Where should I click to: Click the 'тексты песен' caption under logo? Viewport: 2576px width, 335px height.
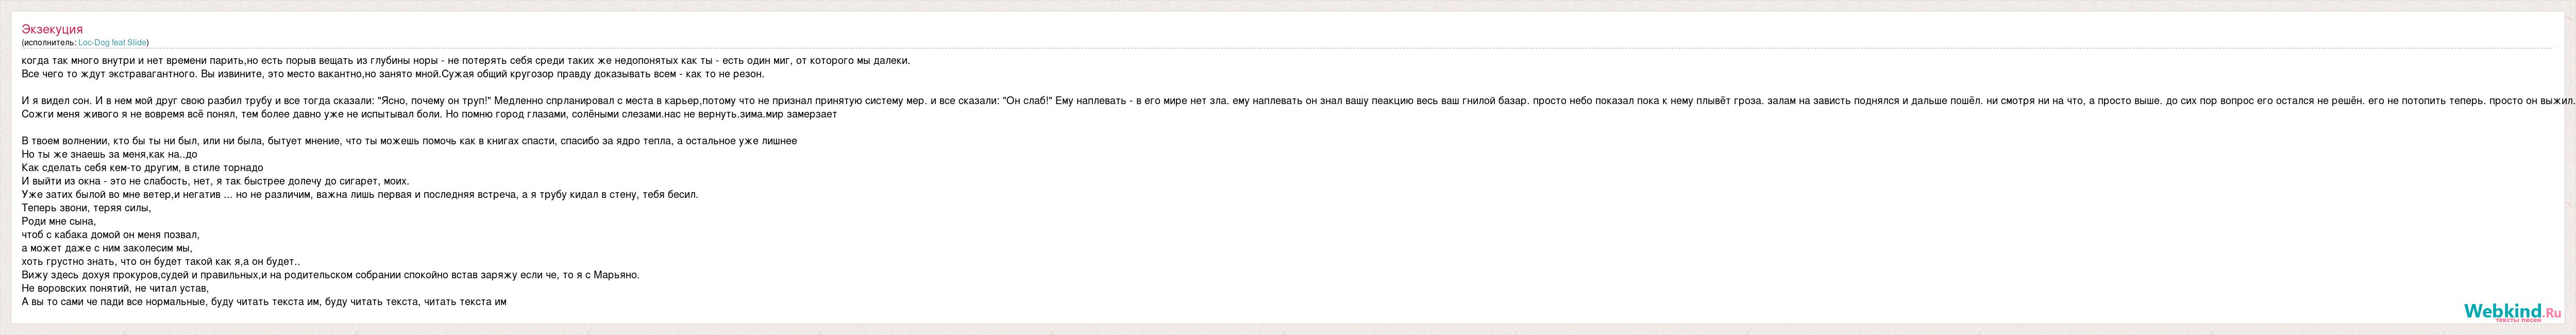pos(2519,321)
